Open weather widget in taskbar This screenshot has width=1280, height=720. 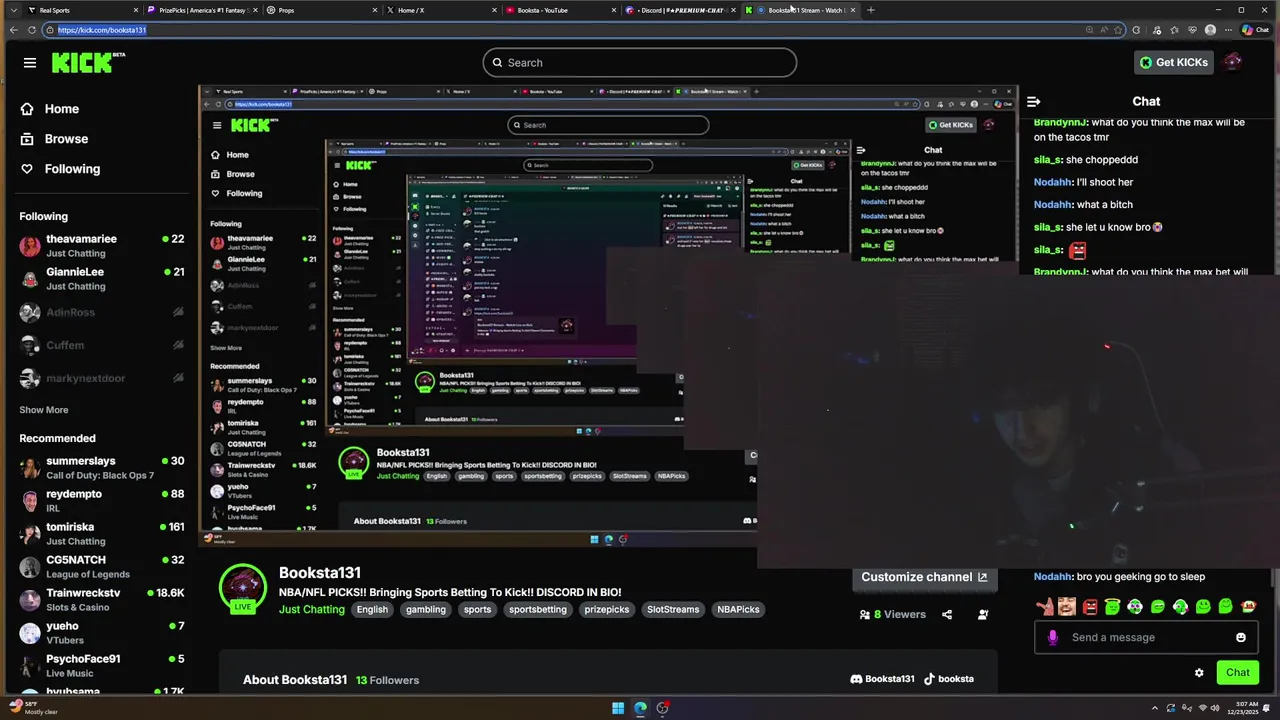click(x=35, y=708)
